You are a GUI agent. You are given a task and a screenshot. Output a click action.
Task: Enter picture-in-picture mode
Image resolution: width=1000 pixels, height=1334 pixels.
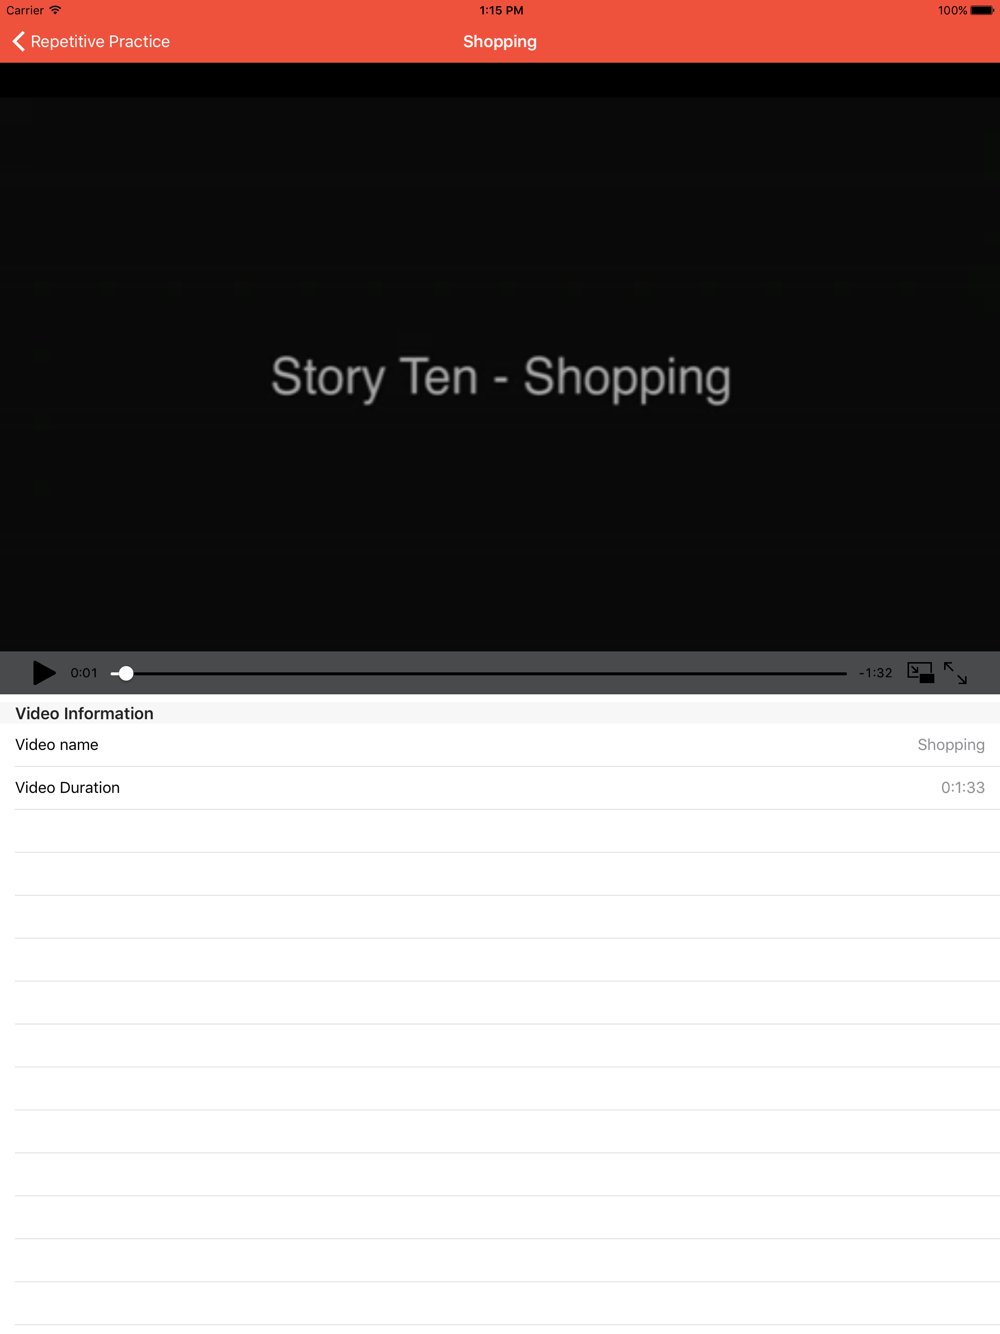click(920, 672)
